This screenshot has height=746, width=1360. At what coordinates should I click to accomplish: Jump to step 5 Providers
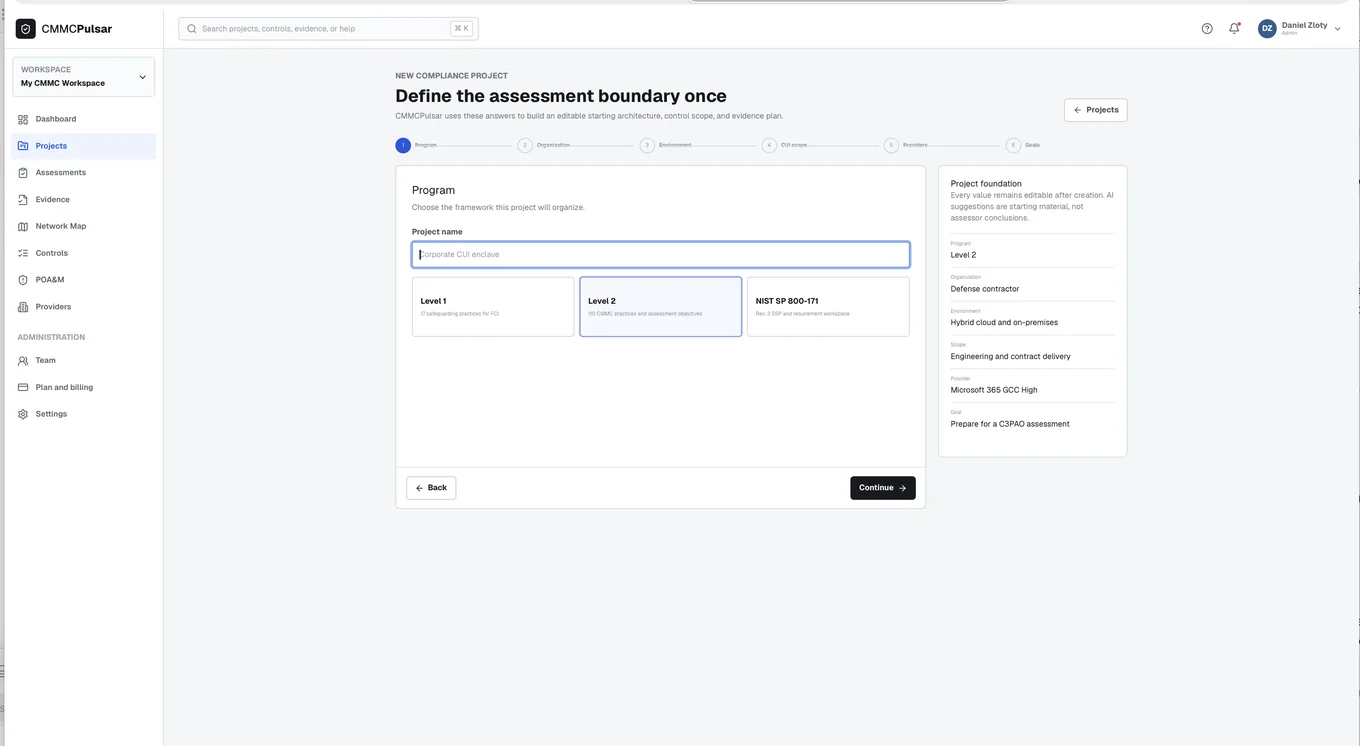pos(891,145)
